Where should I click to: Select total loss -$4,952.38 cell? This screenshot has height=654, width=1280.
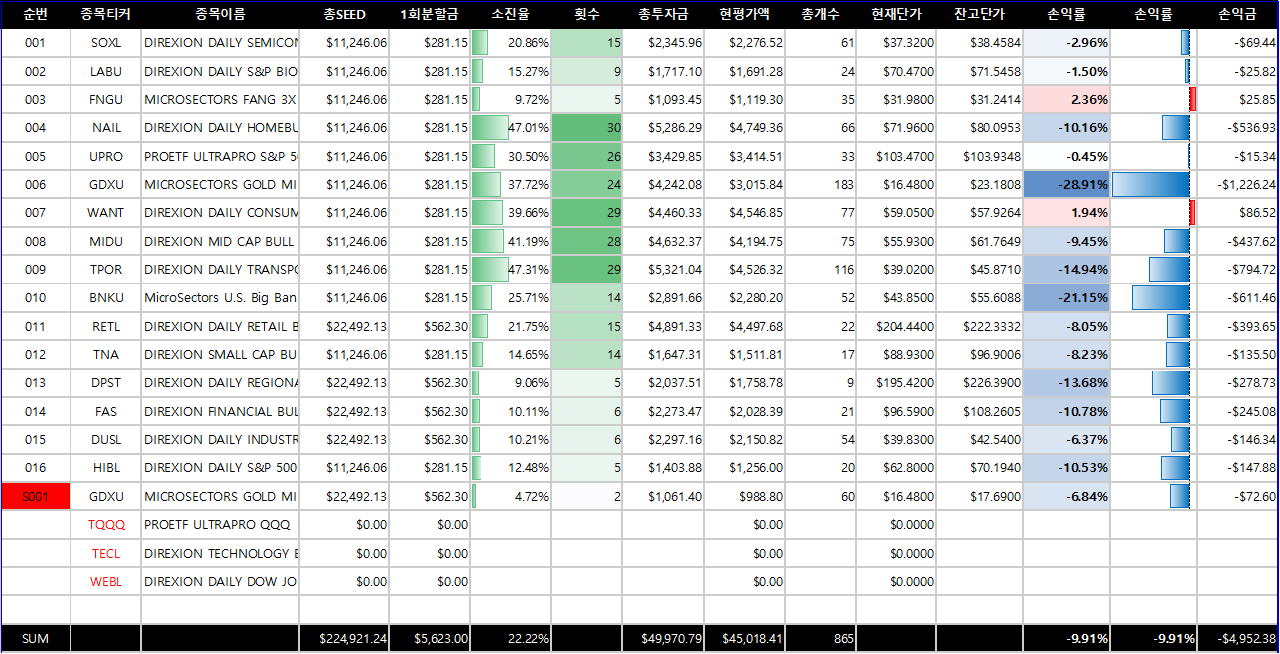[1238, 638]
